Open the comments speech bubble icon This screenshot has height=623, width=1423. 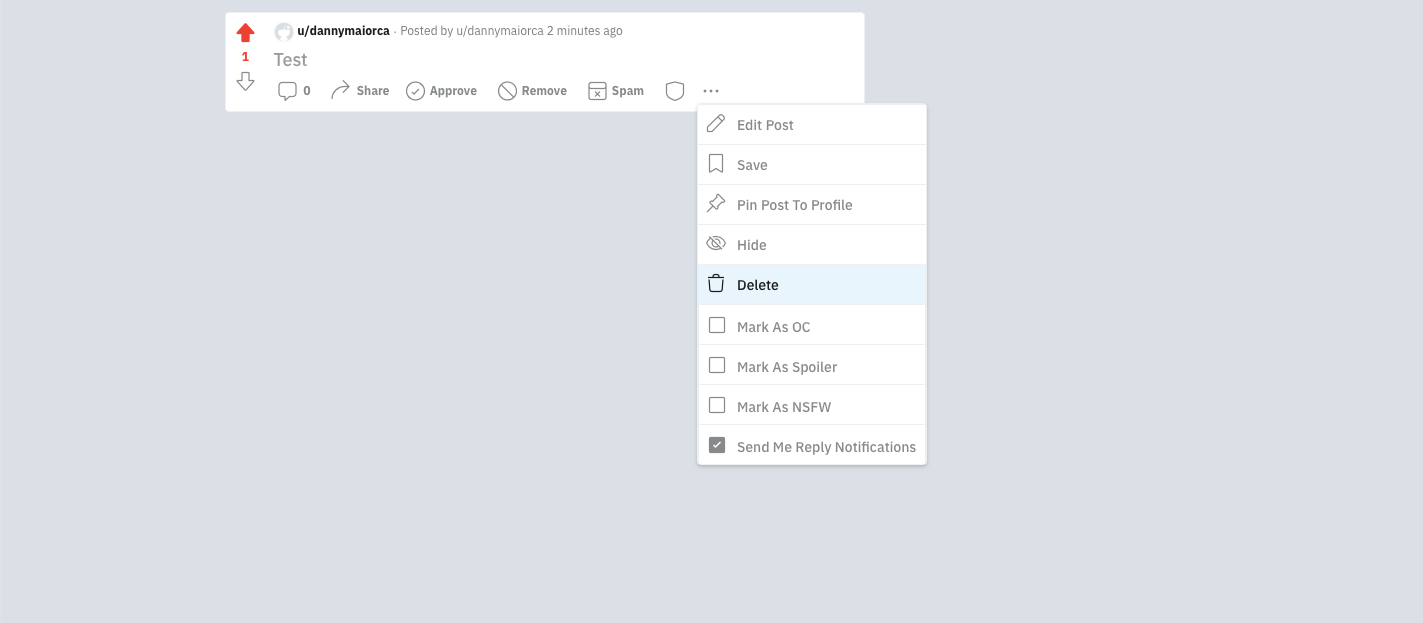pyautogui.click(x=288, y=91)
